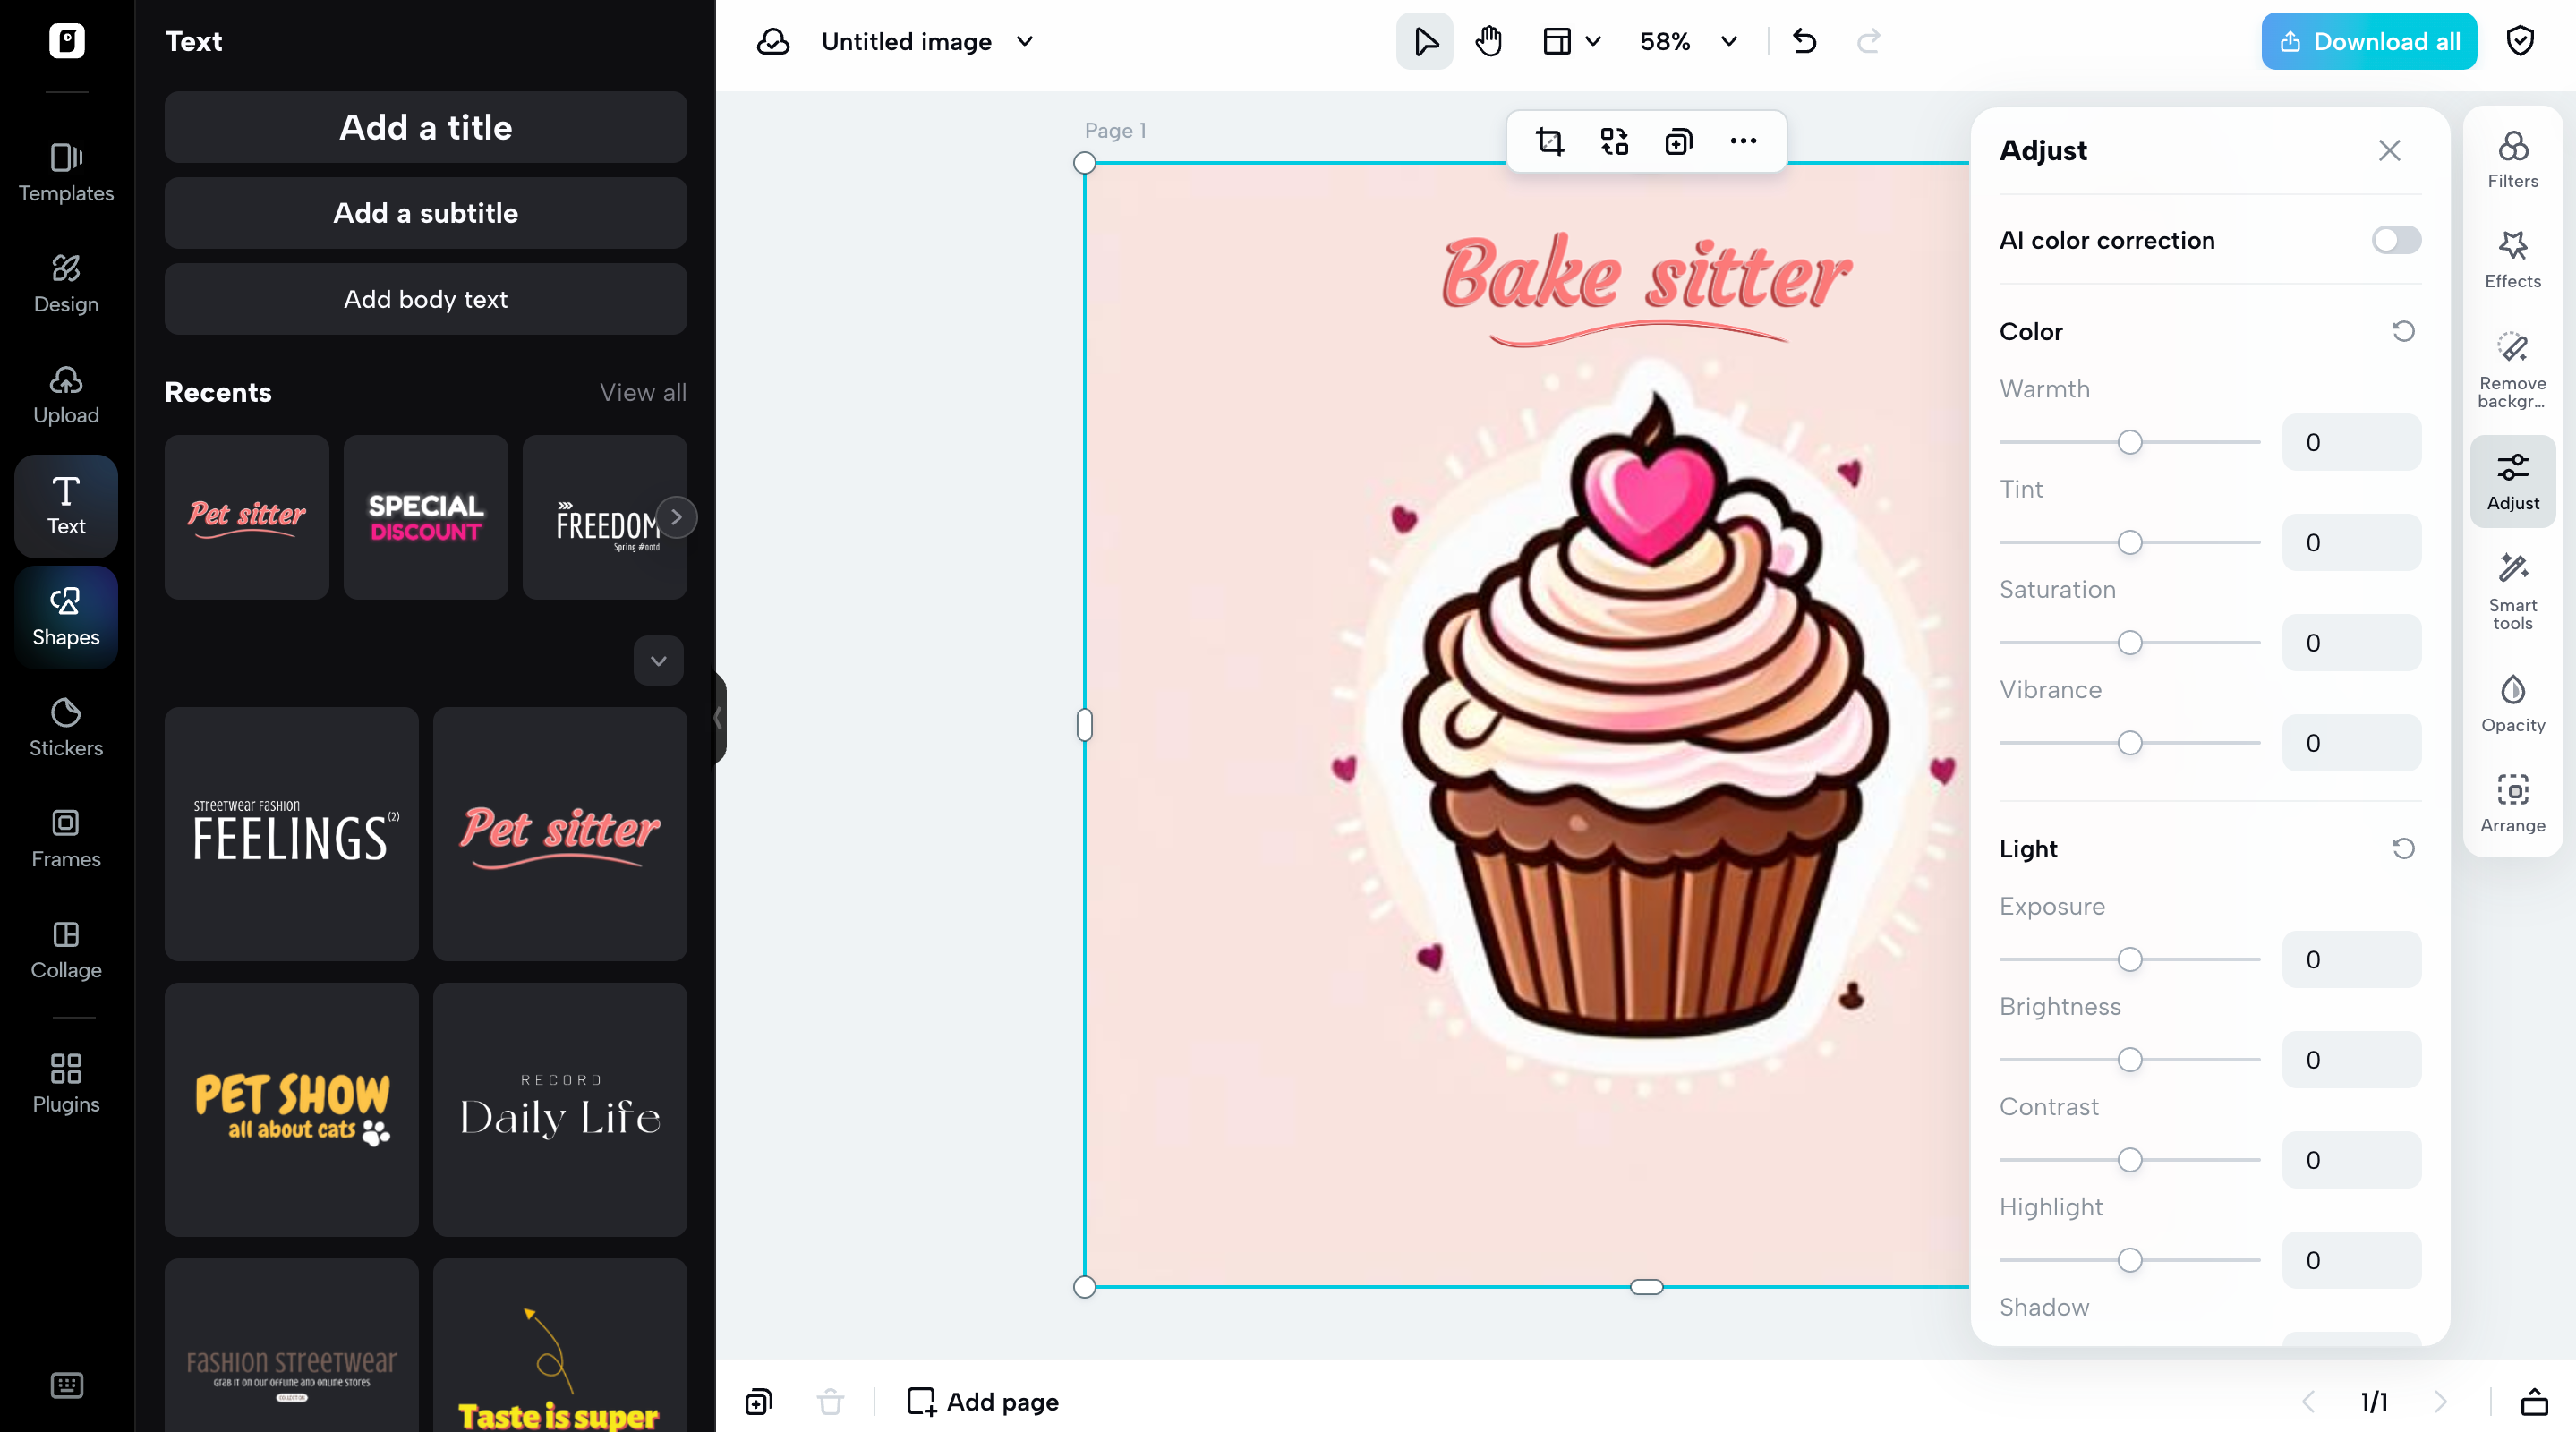Open keyboard shortcuts icon at bottom

point(66,1385)
